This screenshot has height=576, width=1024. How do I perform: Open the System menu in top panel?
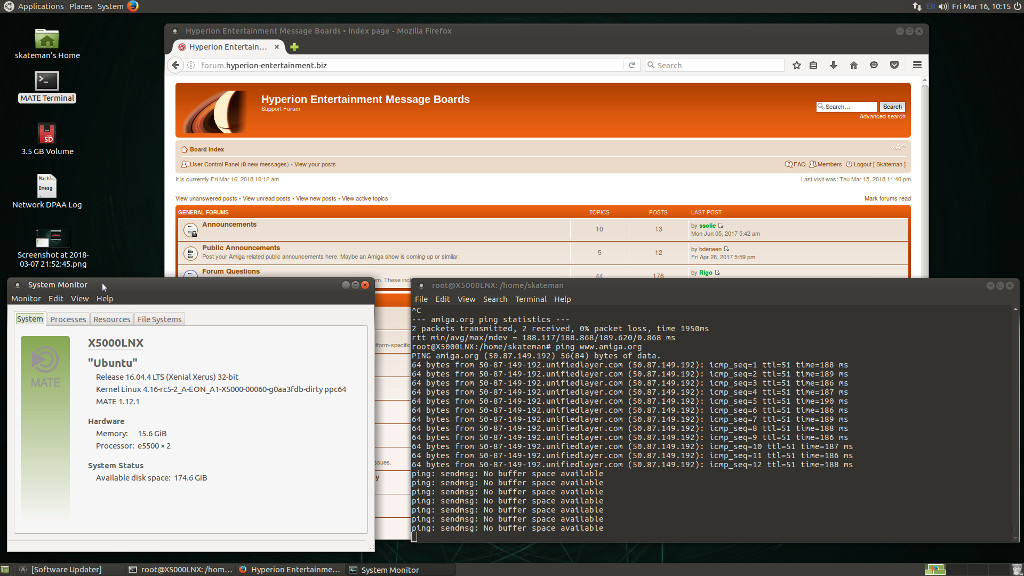point(110,6)
